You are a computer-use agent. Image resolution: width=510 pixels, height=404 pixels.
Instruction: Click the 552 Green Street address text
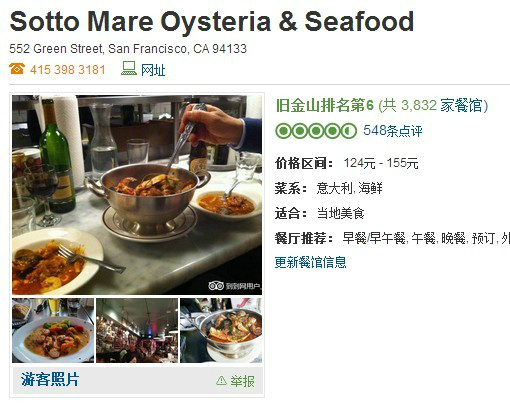[128, 49]
